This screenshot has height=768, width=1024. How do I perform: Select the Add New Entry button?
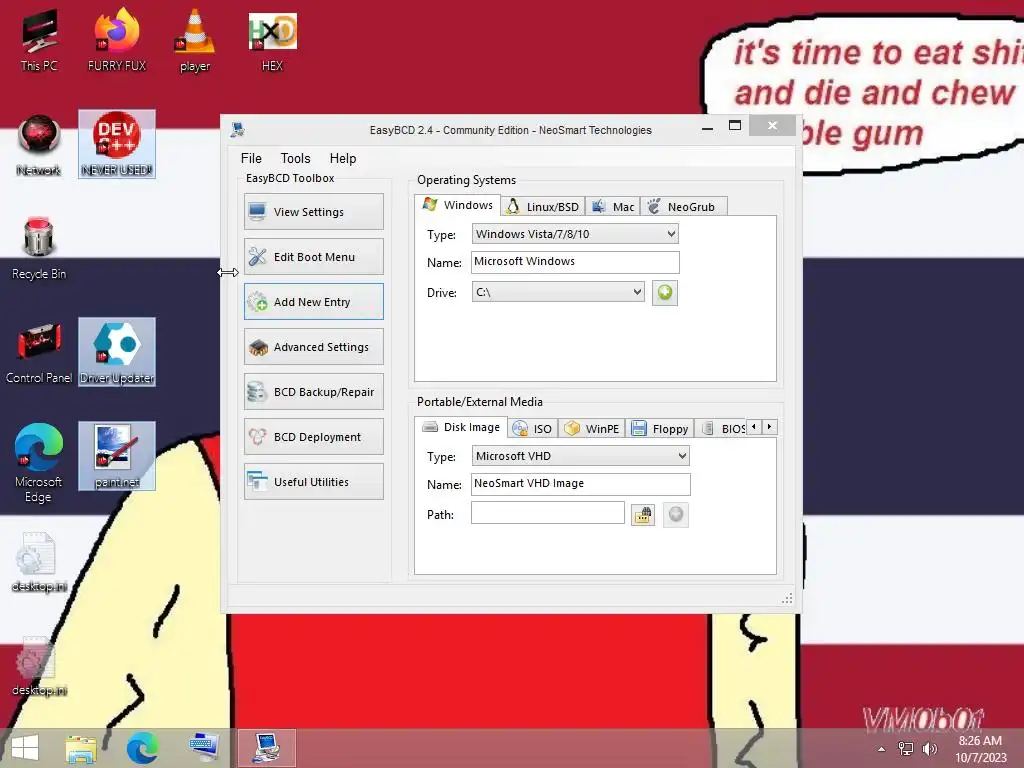click(x=313, y=302)
